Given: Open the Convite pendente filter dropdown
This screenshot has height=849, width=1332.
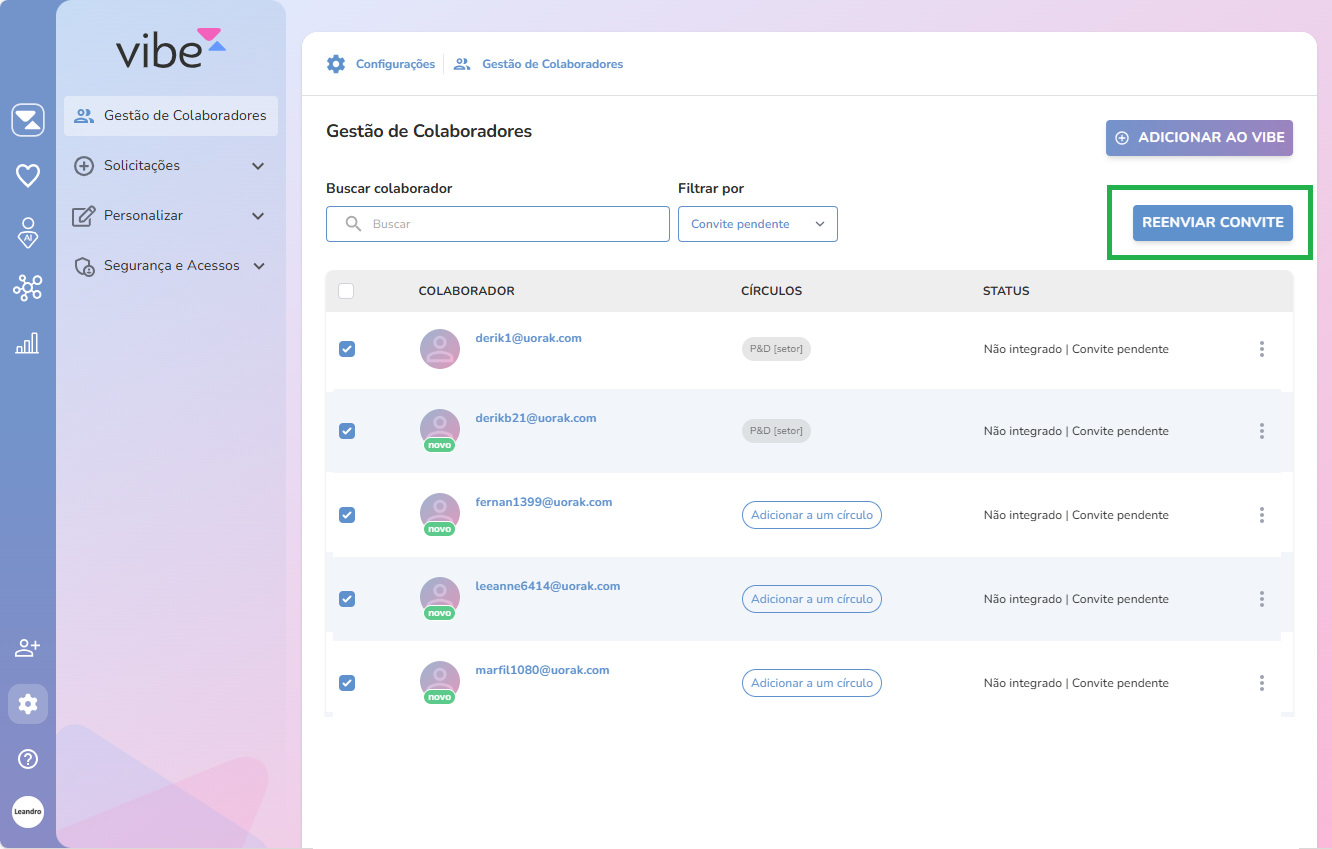Looking at the screenshot, I should coord(757,224).
